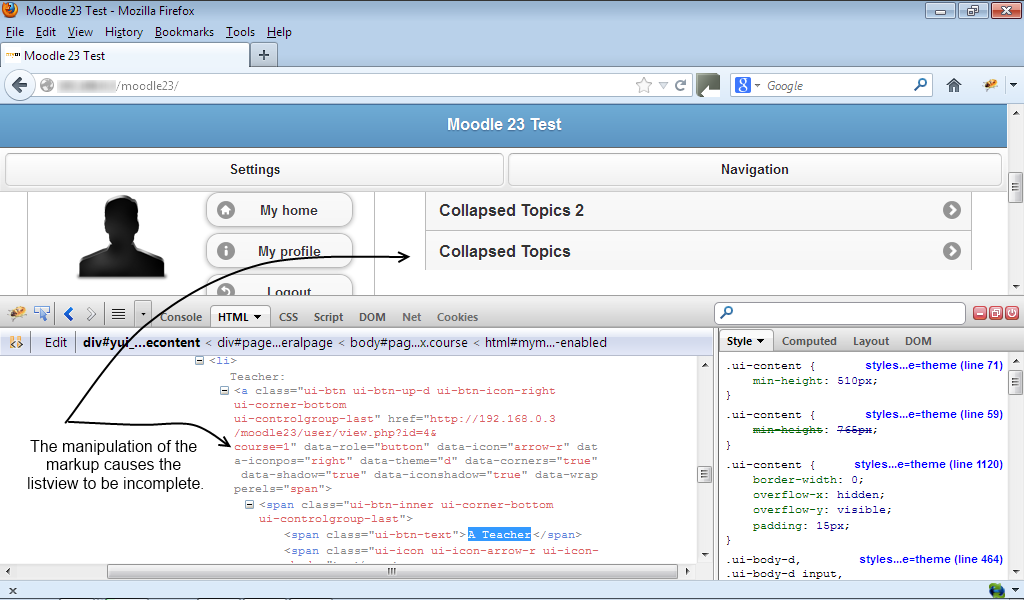Click the Firefox back navigation button
Screen dimensions: 1024x600
(x=20, y=86)
